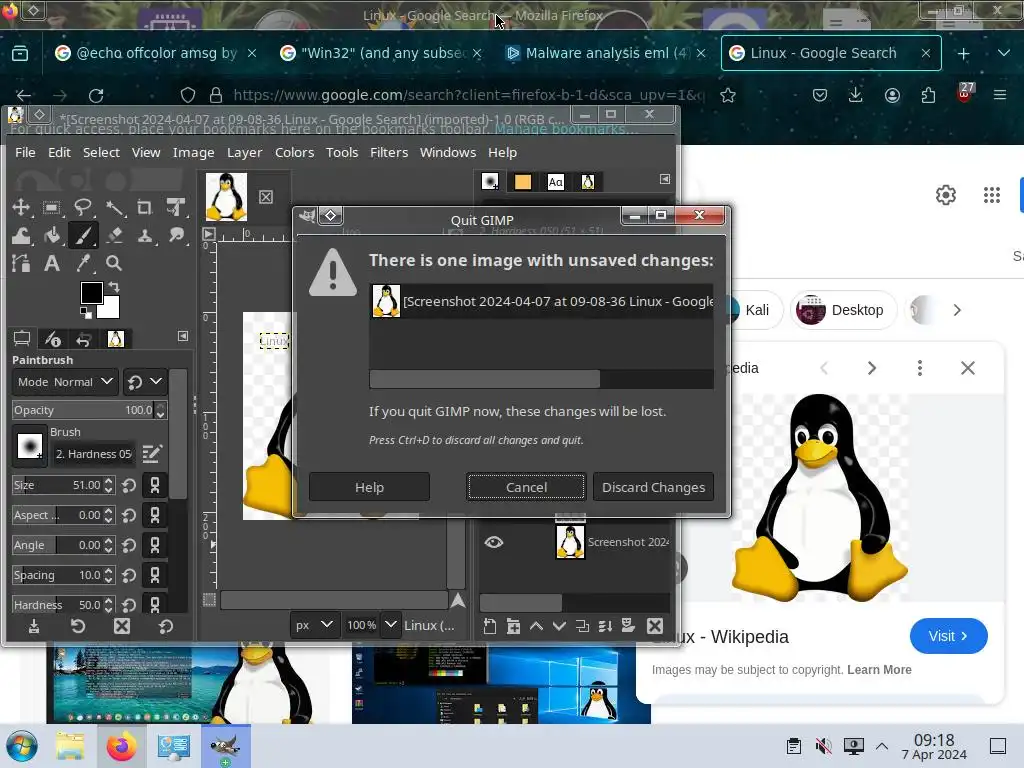Viewport: 1024px width, 768px height.
Task: Reset colors to default black and white
Action: click(x=85, y=313)
